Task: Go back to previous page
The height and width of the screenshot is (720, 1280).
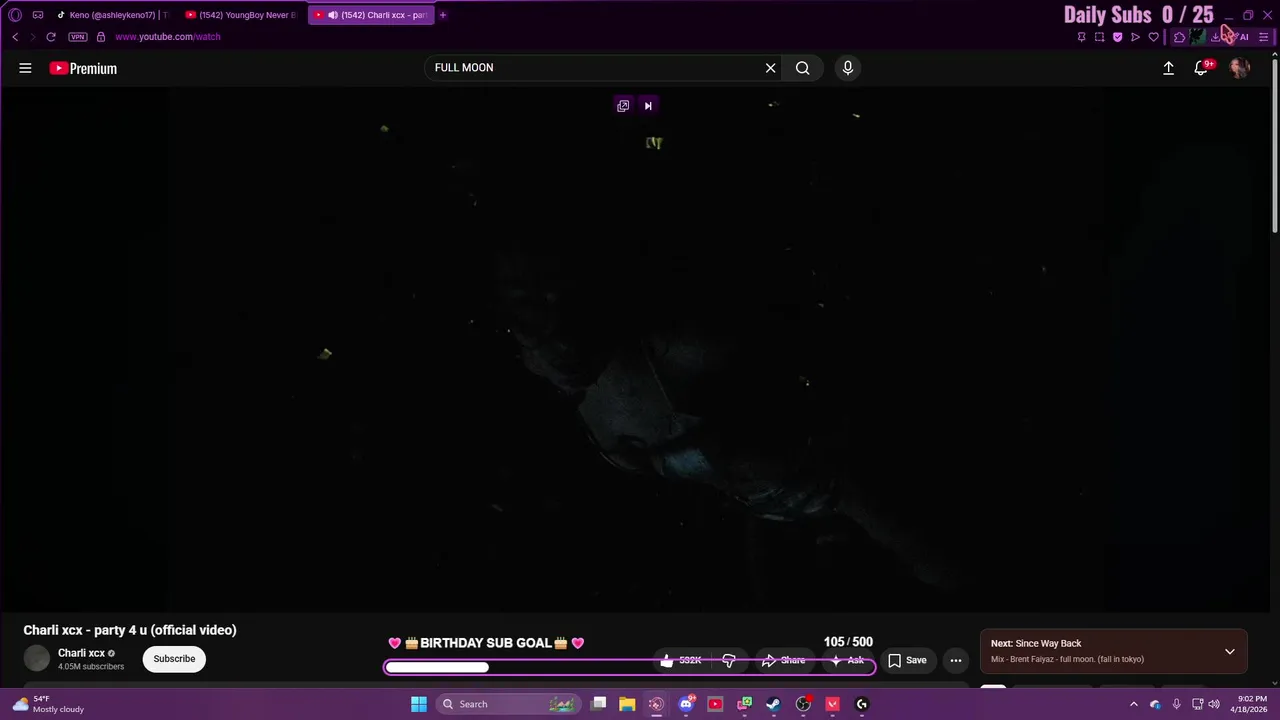Action: [x=15, y=37]
